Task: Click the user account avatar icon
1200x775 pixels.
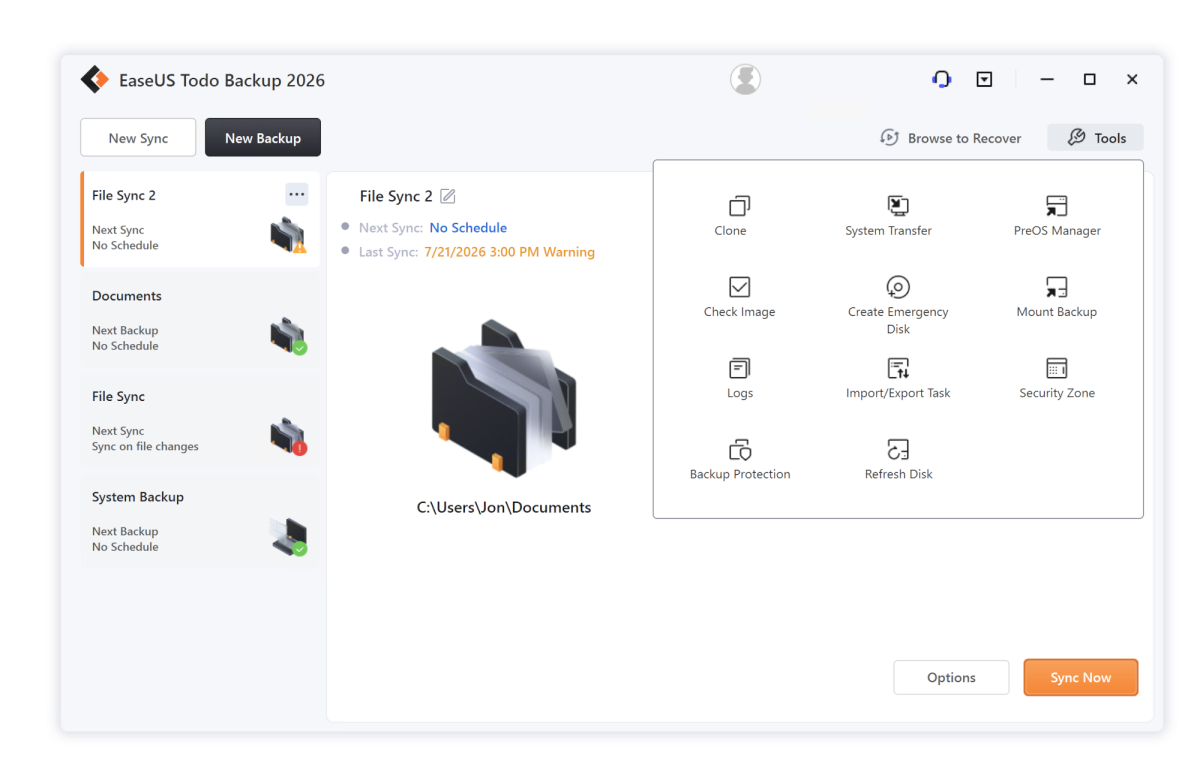Action: (745, 79)
